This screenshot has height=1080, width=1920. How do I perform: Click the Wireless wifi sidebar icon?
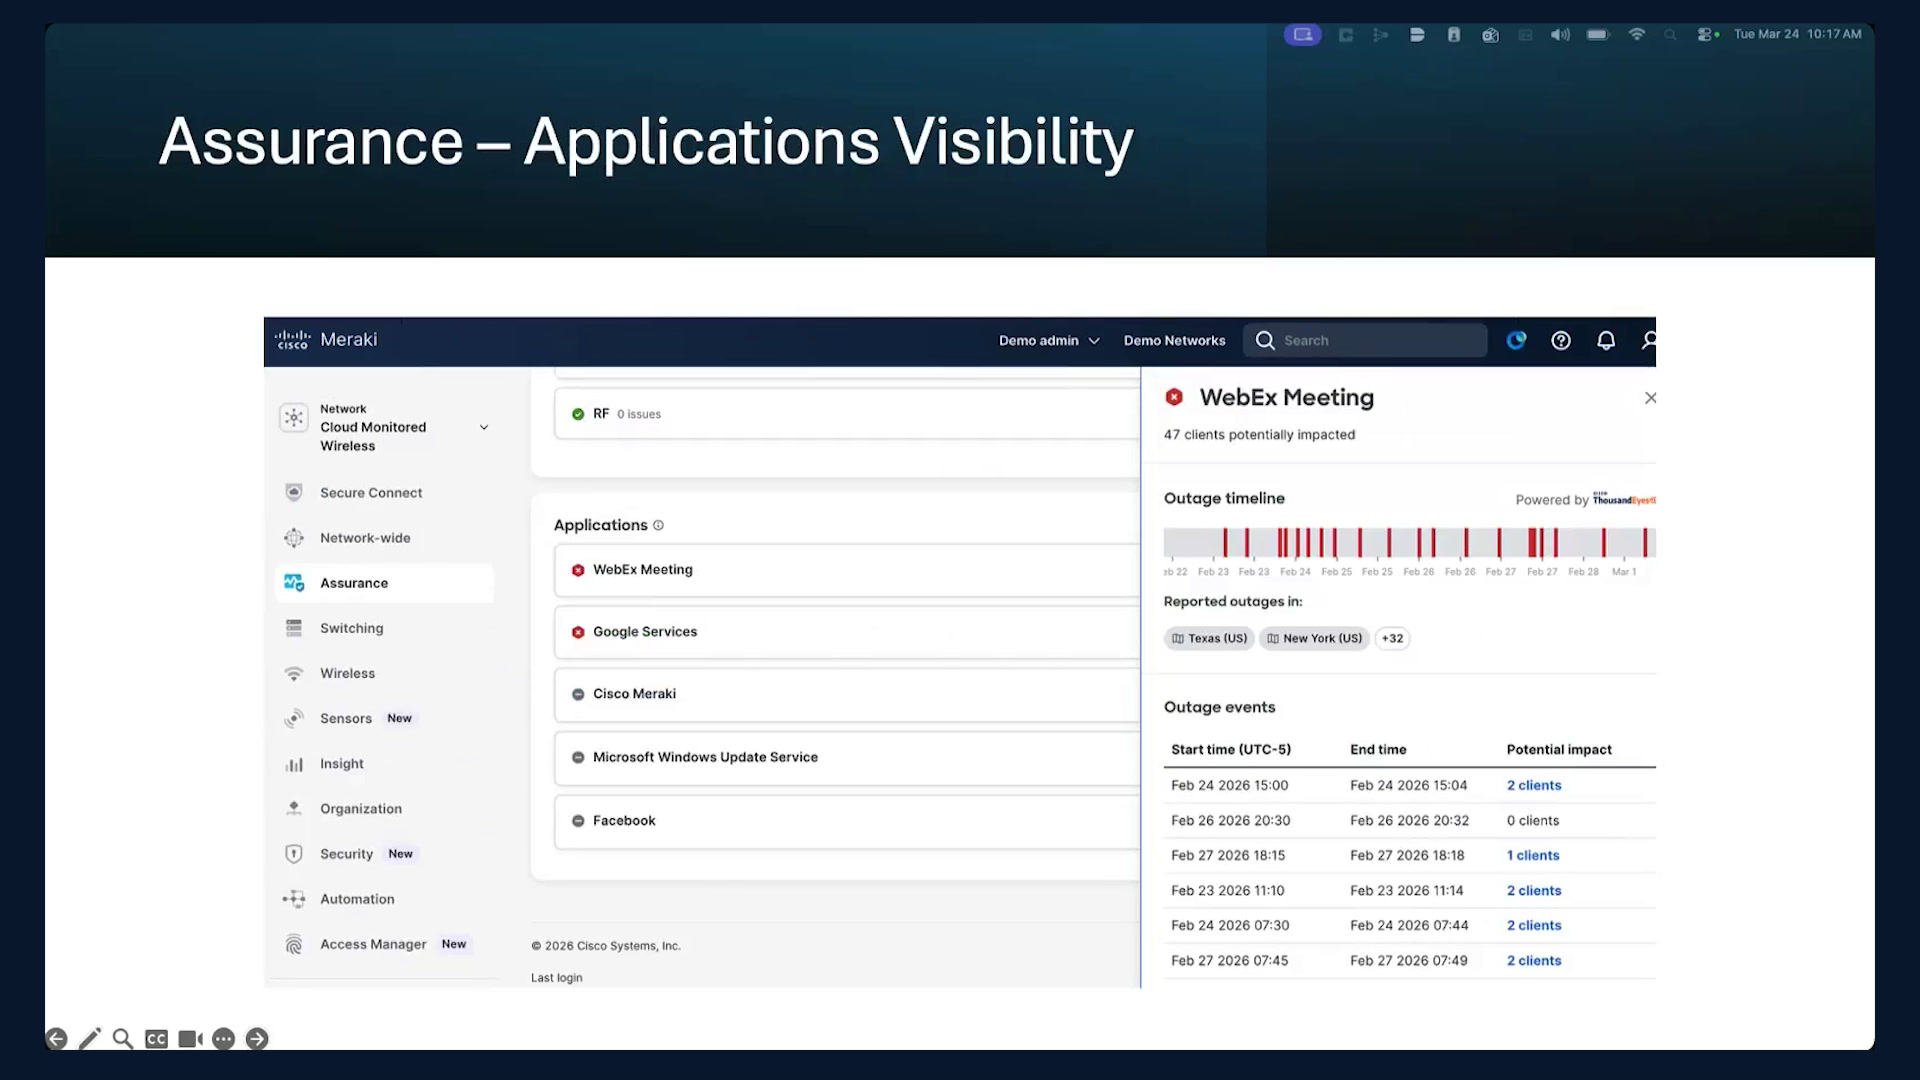pos(294,674)
